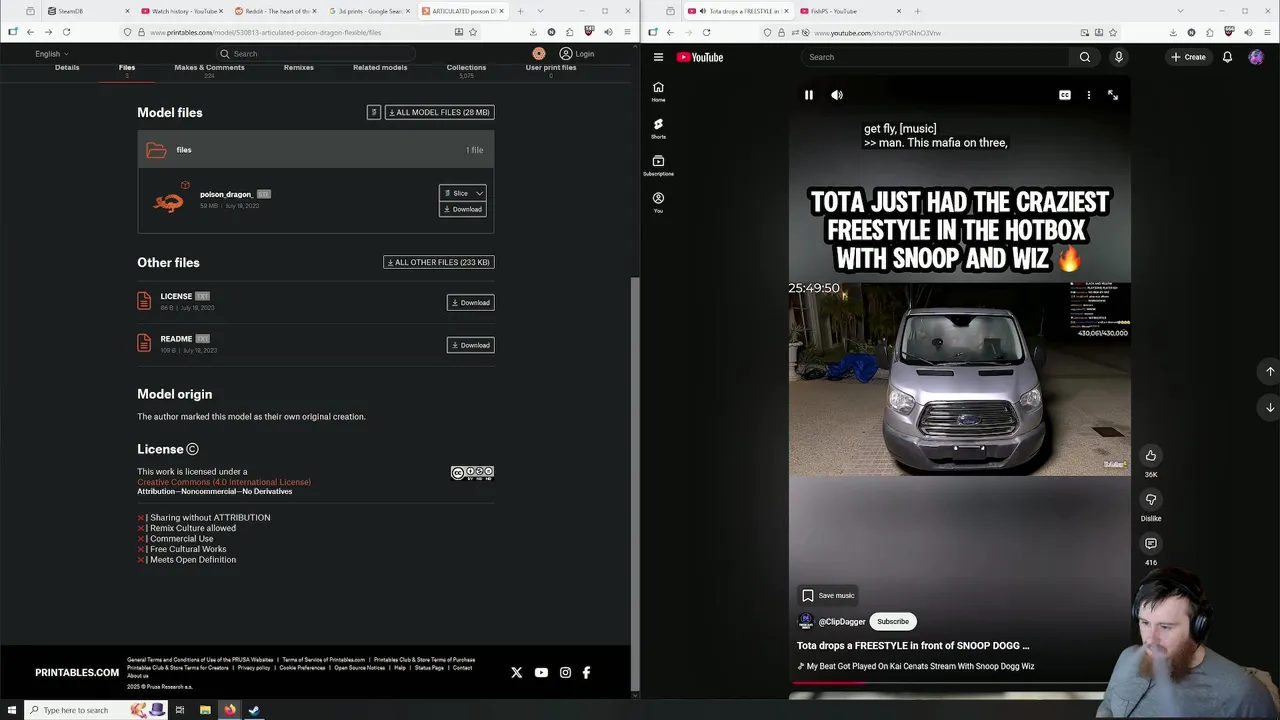The width and height of the screenshot is (1280, 720).
Task: Open the Shorts three-dot more options menu
Action: click(x=1089, y=95)
